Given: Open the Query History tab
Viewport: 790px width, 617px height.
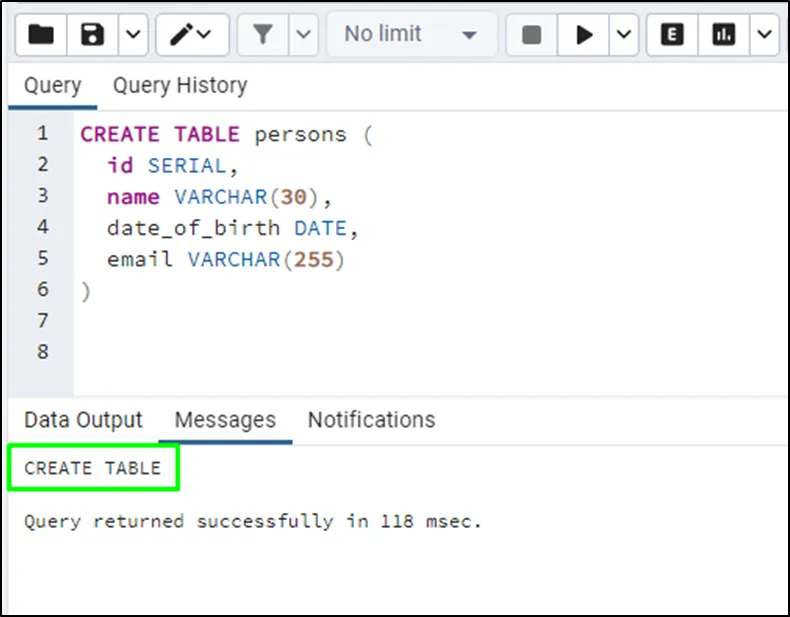Looking at the screenshot, I should pyautogui.click(x=179, y=86).
